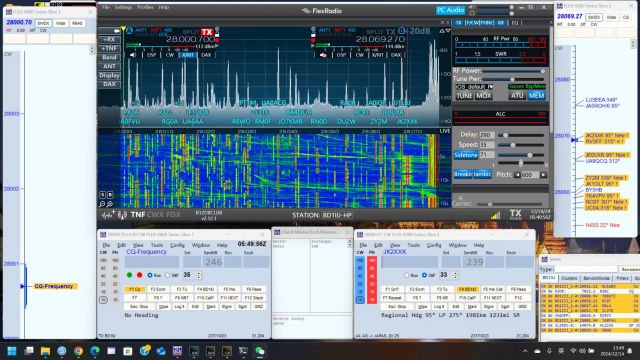Image resolution: width=640 pixels, height=360 pixels.
Task: Open DAX menu on panadapter side
Action: pyautogui.click(x=109, y=84)
